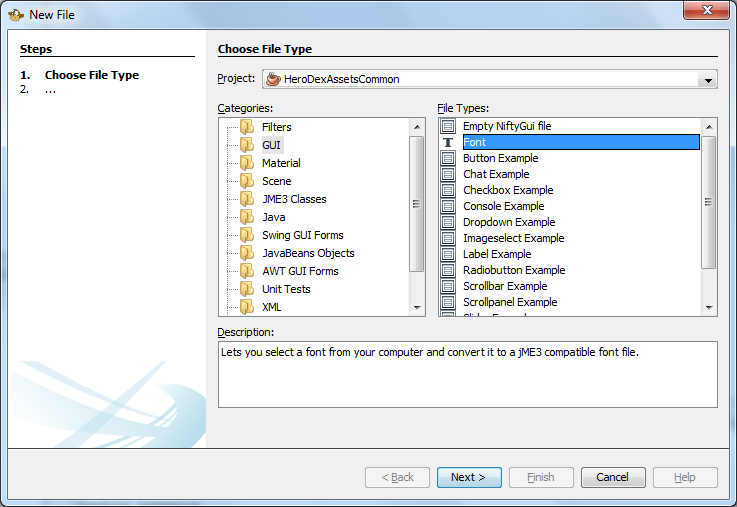
Task: Choose Dropdown Example file type
Action: 508,222
